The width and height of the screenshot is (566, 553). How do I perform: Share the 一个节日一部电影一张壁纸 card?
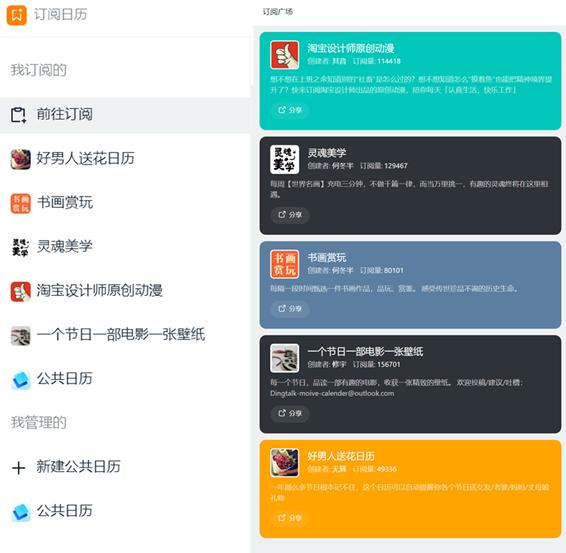click(x=290, y=413)
